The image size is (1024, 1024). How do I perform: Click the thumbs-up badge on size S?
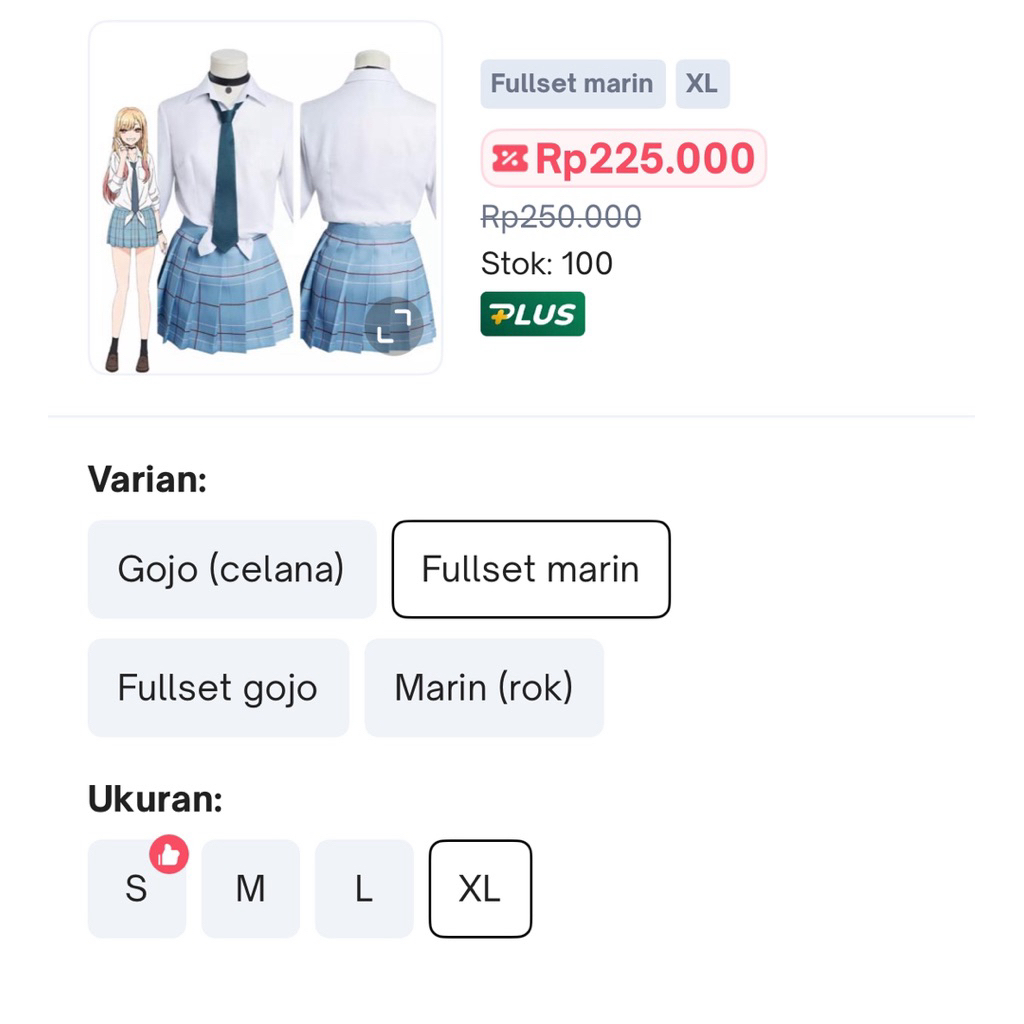tap(169, 853)
